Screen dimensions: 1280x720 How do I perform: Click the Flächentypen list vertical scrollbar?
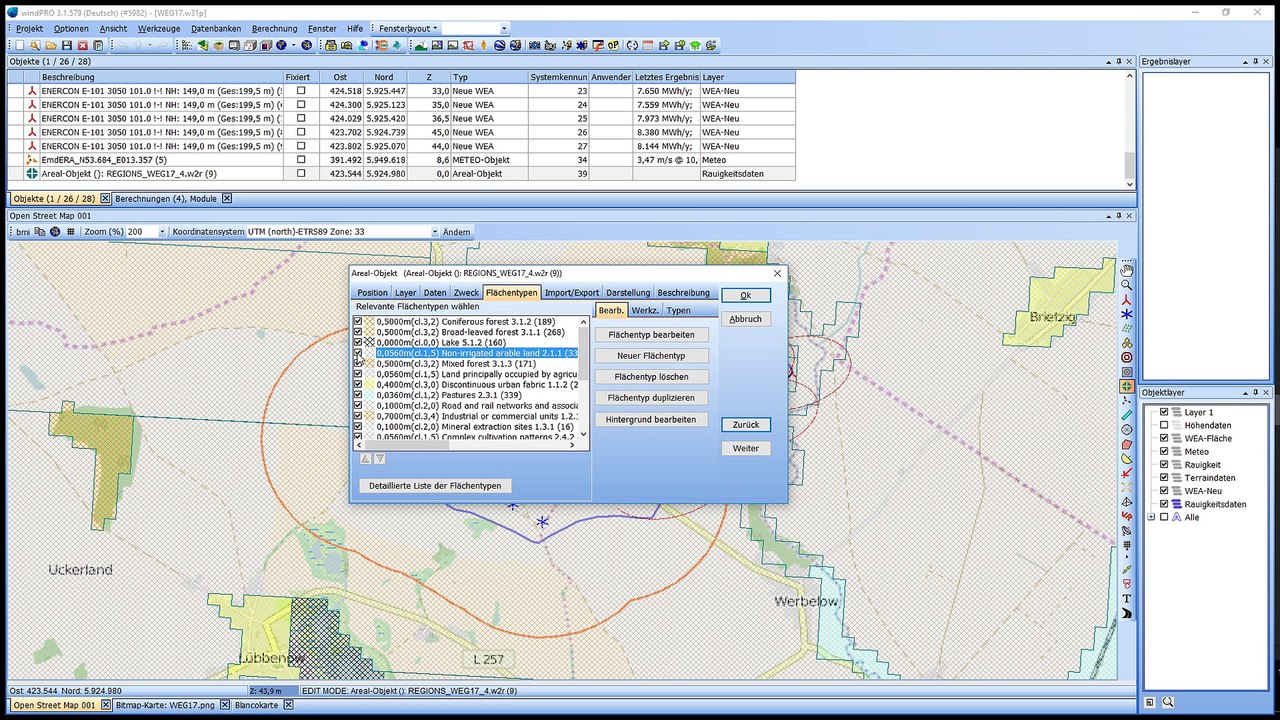[584, 378]
